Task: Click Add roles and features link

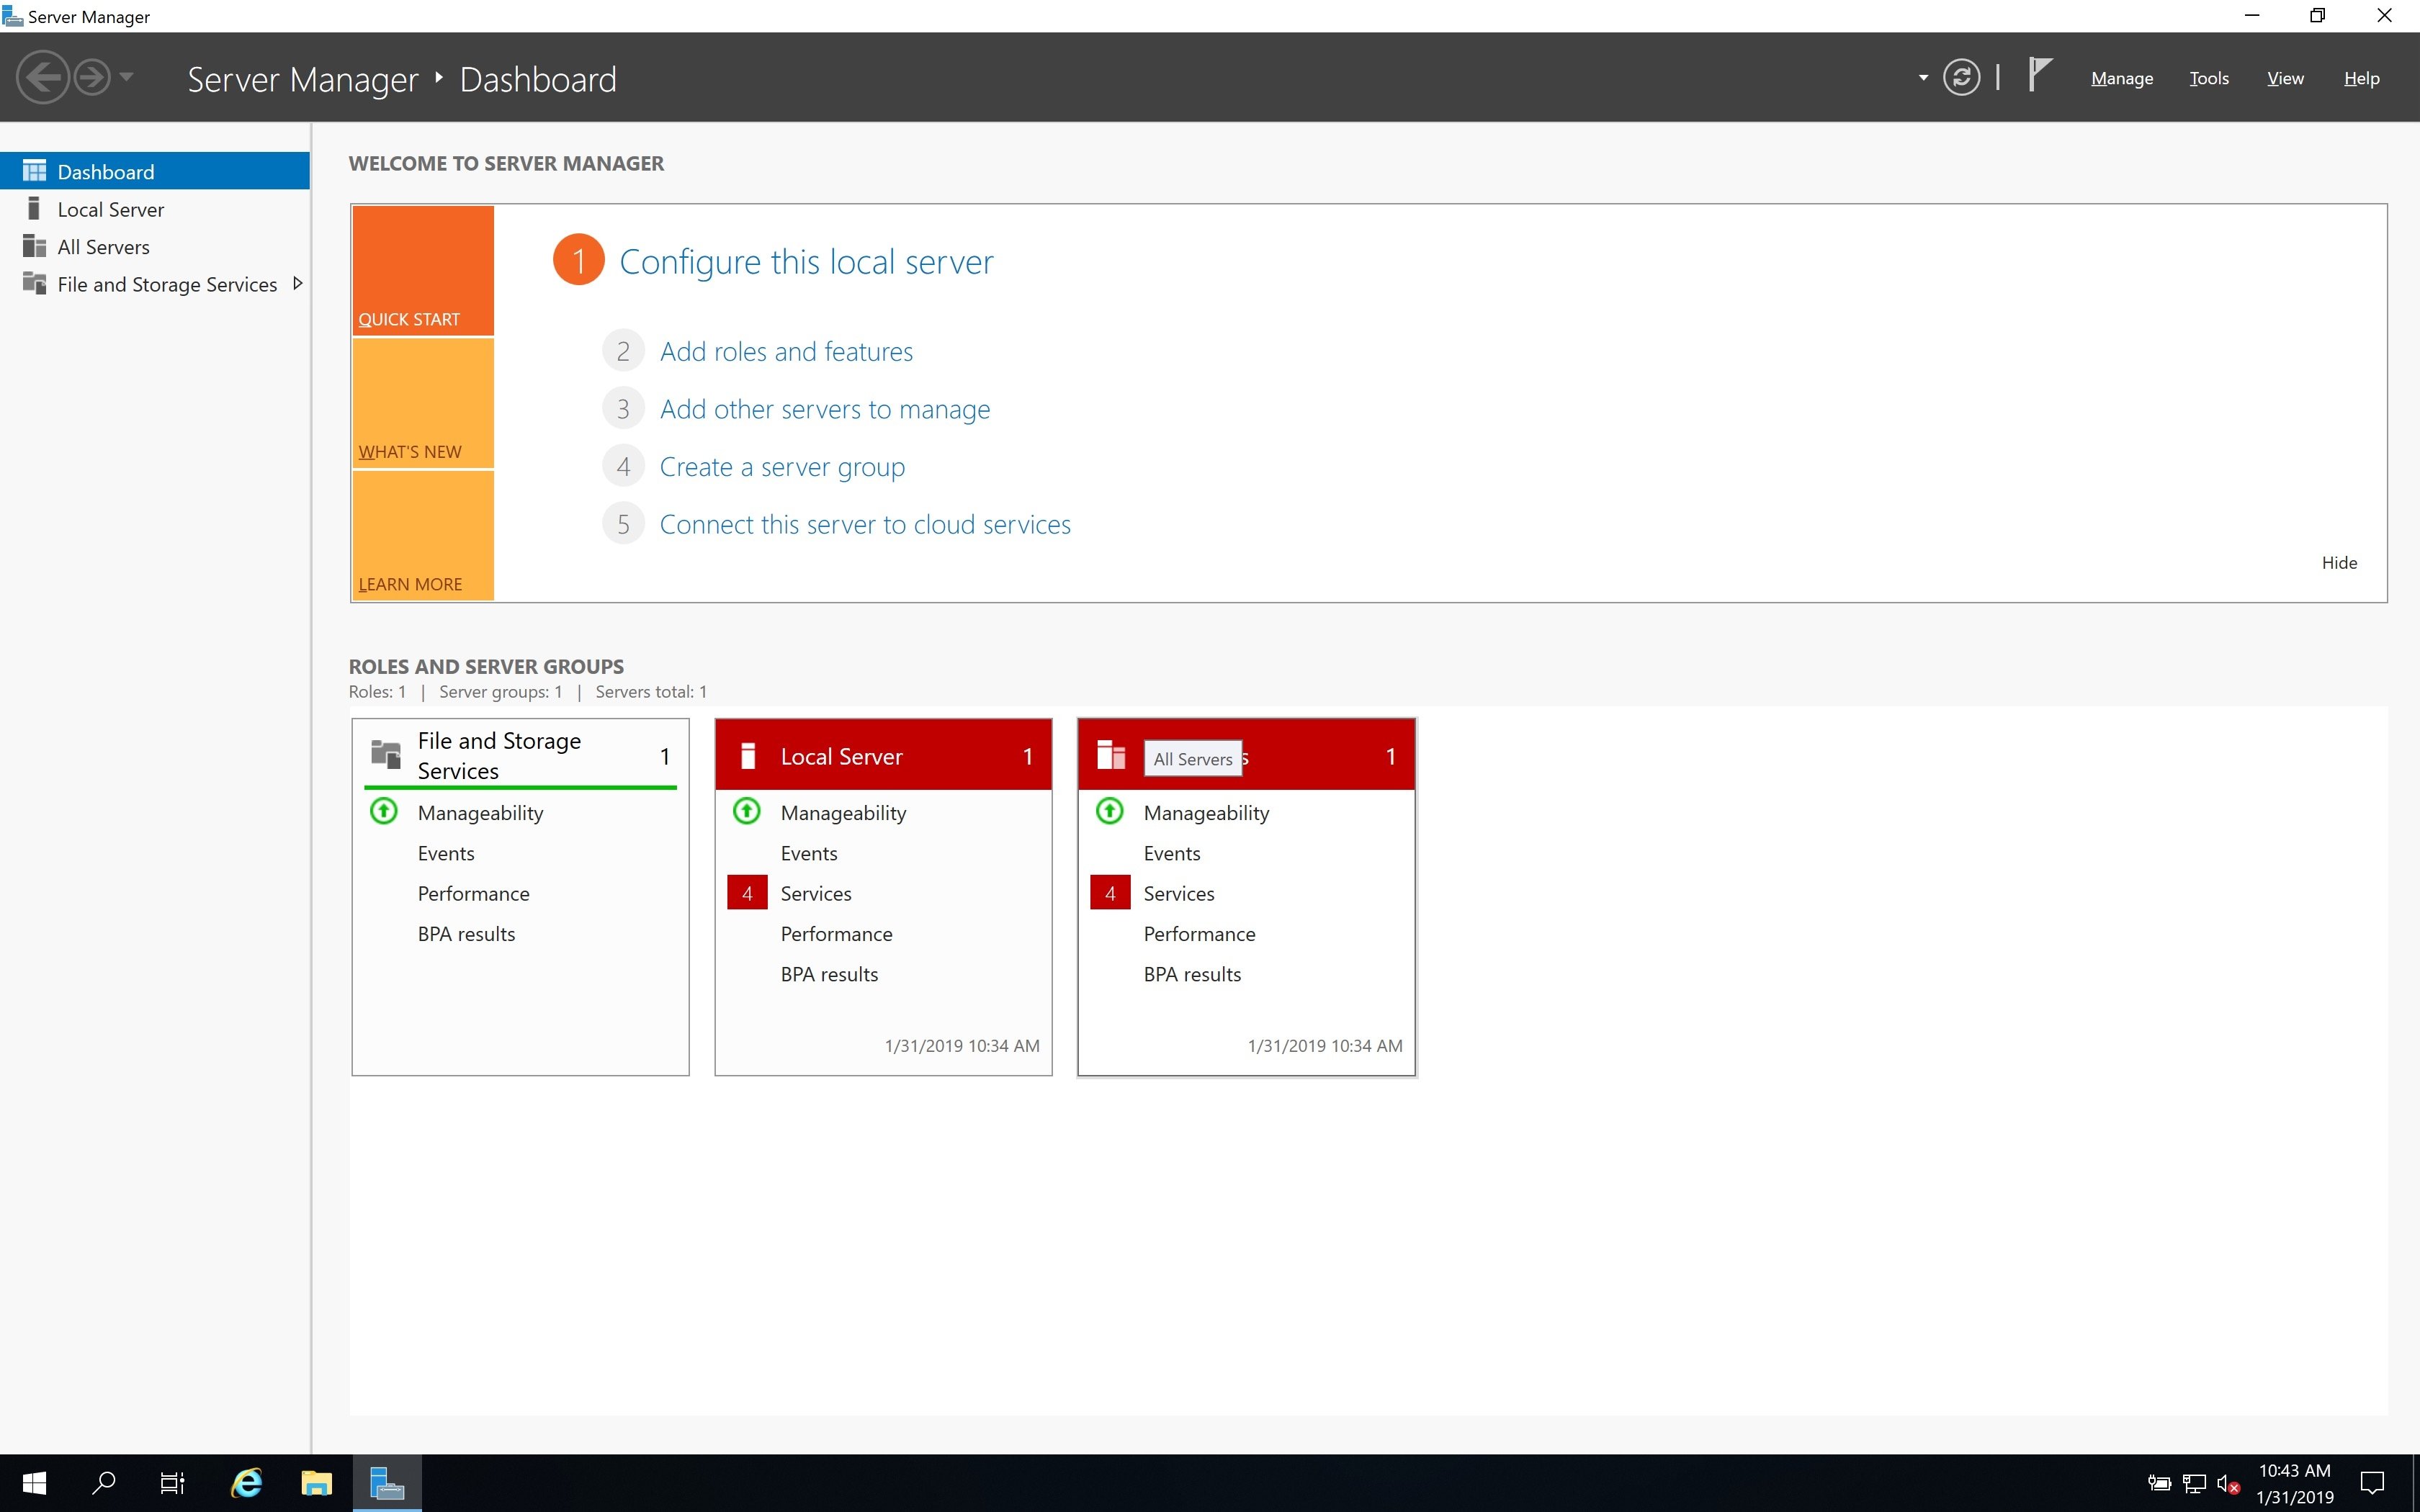Action: 786,350
